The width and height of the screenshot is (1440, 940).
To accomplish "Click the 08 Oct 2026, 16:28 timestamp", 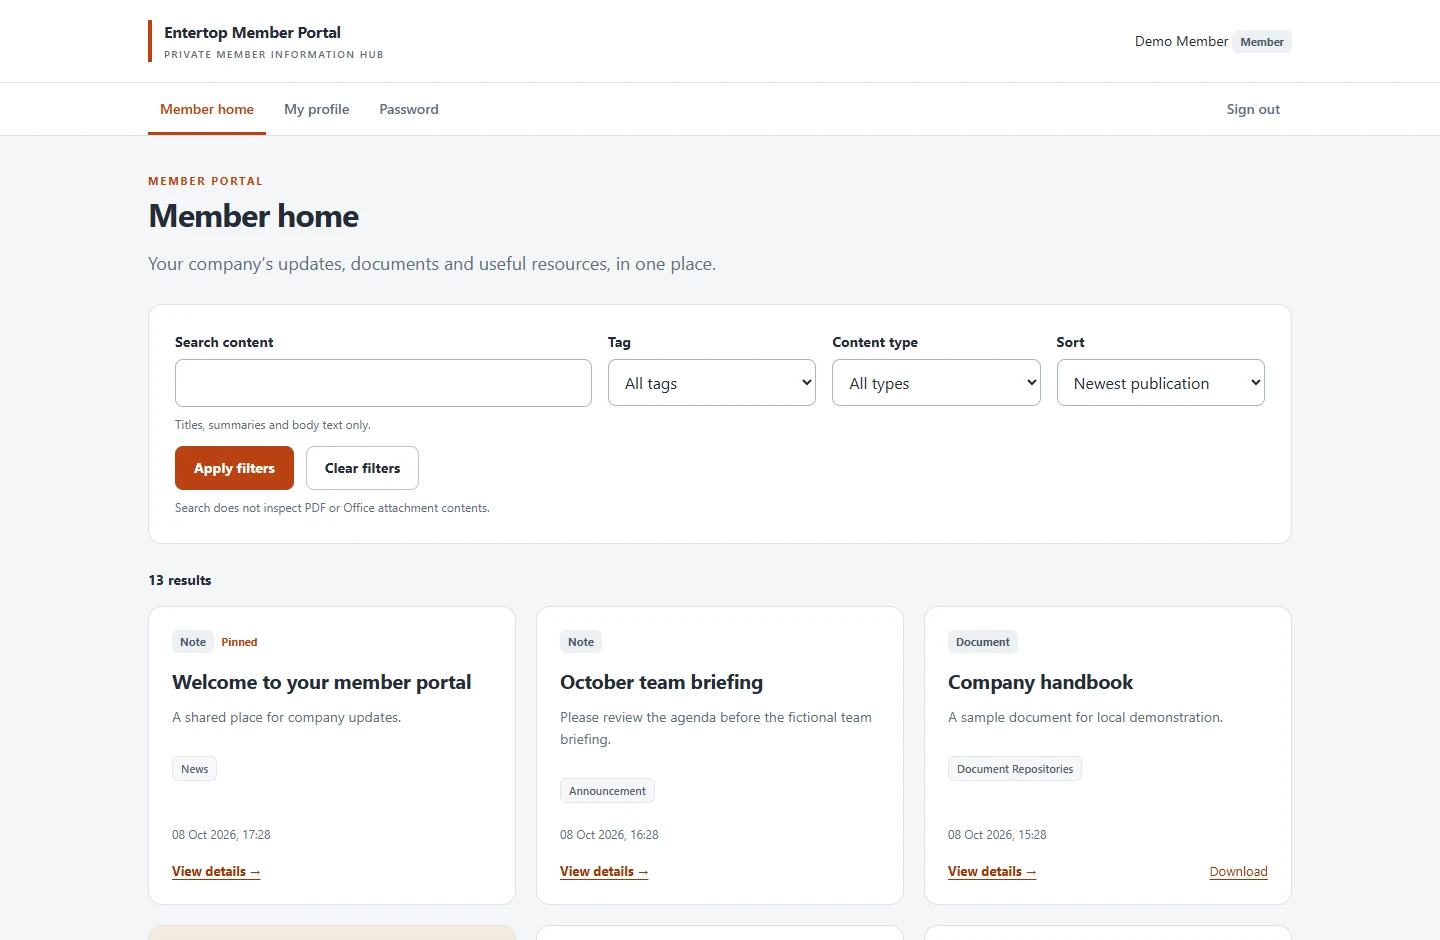I will [x=609, y=835].
